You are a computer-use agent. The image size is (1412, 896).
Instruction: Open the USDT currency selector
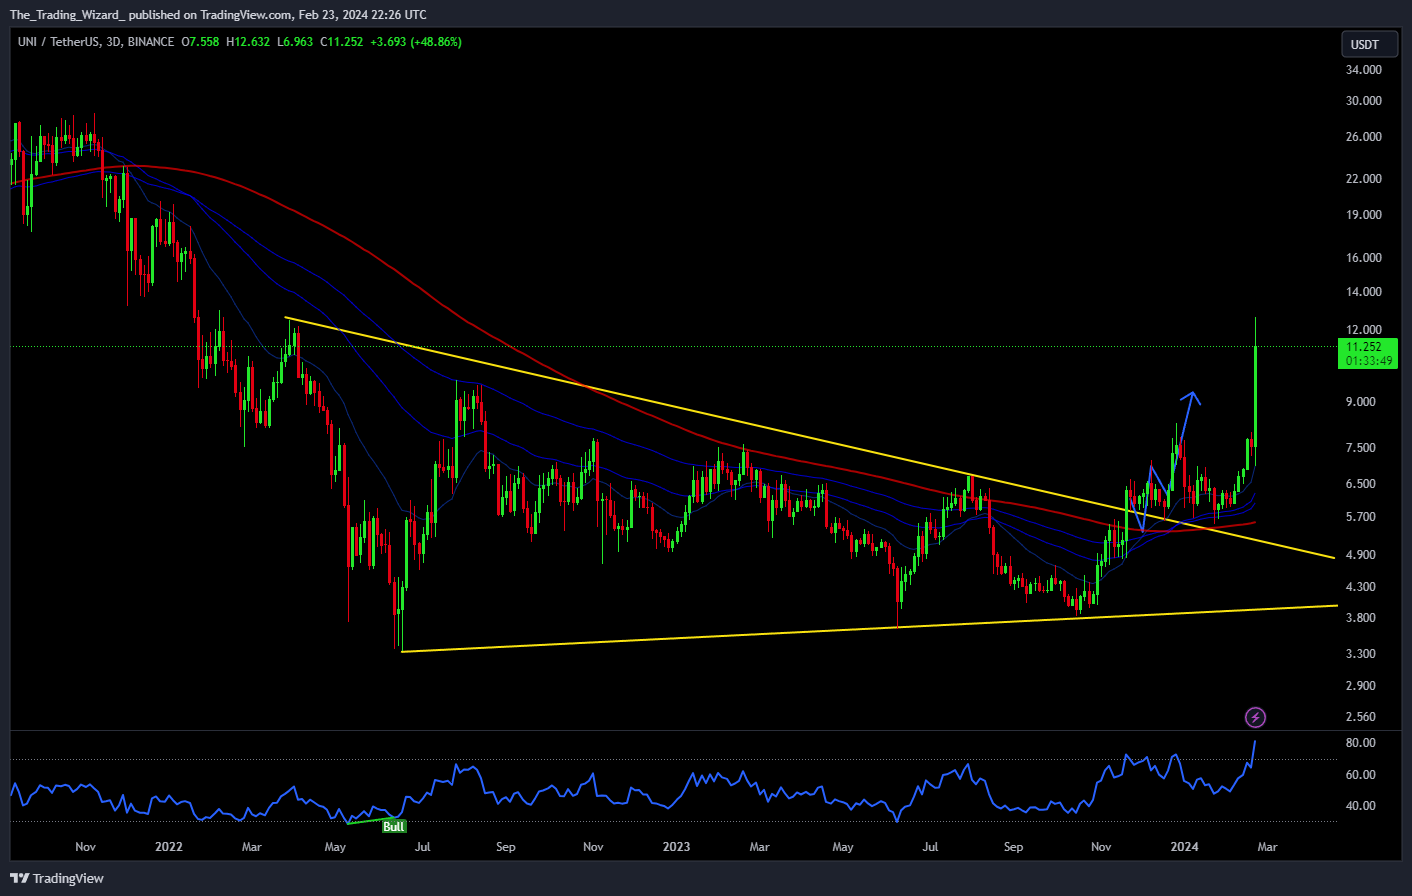coord(1369,44)
